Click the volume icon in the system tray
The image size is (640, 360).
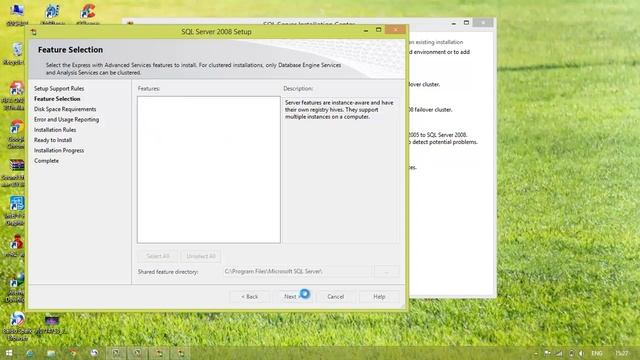click(581, 353)
